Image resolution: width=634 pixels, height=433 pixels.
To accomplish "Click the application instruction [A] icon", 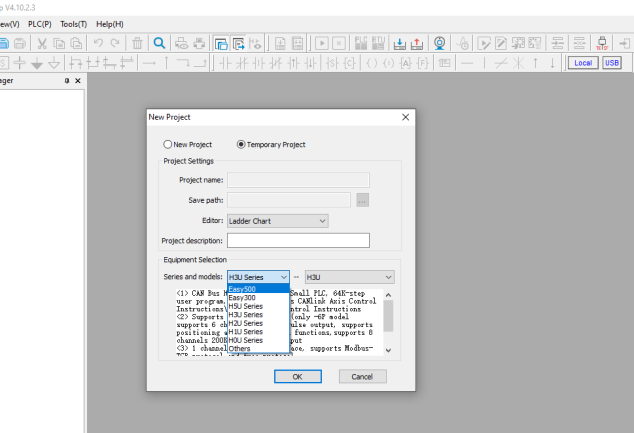I will tap(406, 63).
